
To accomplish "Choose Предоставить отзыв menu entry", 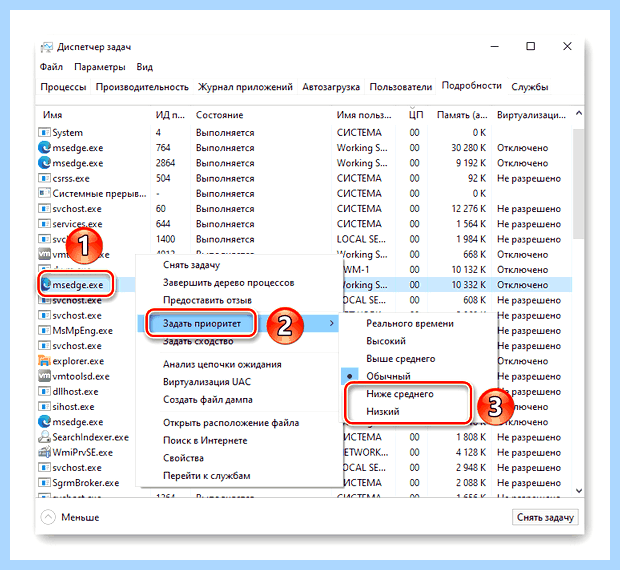I will pyautogui.click(x=207, y=300).
